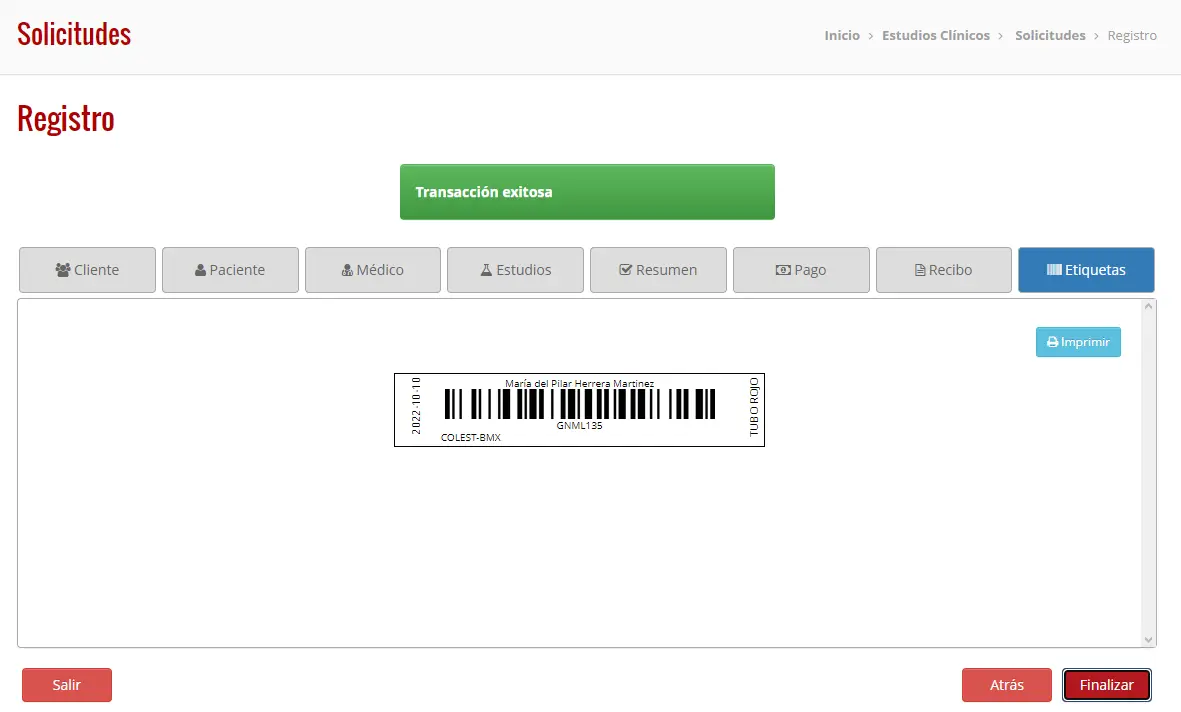Select the Estudios tab

[515, 270]
